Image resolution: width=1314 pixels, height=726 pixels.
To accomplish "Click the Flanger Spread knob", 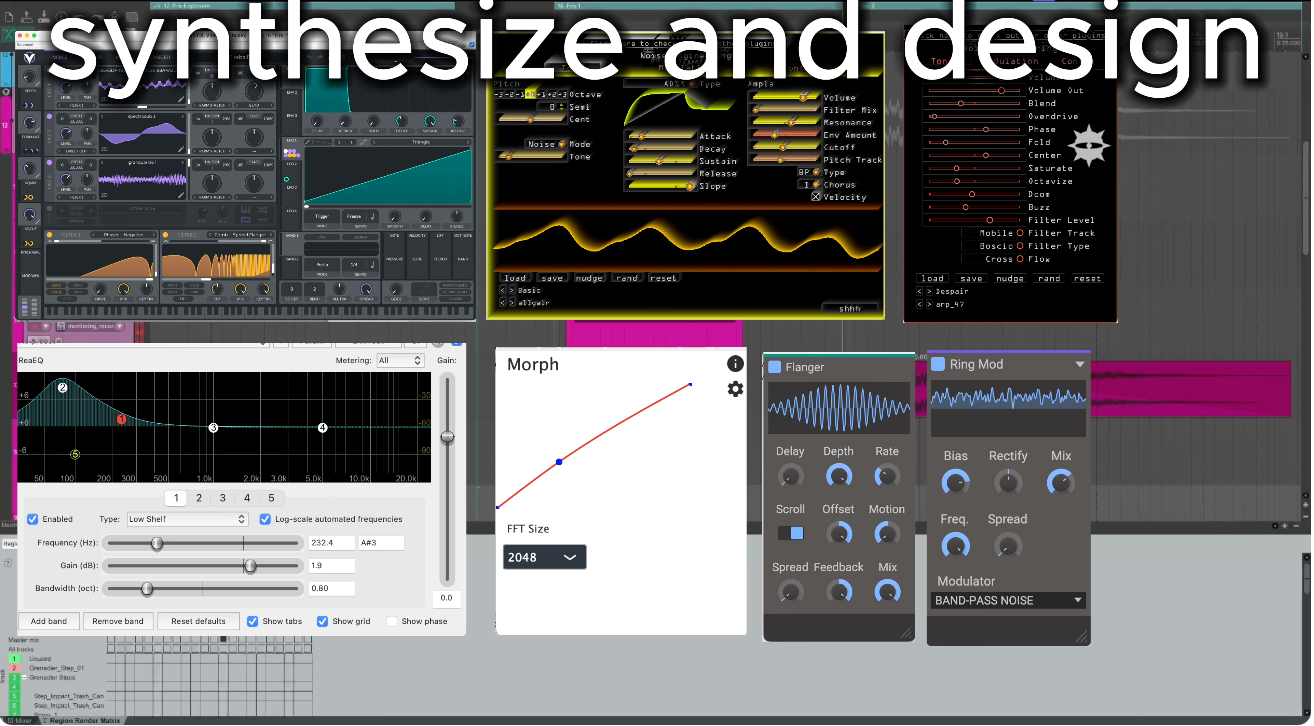I will point(790,592).
